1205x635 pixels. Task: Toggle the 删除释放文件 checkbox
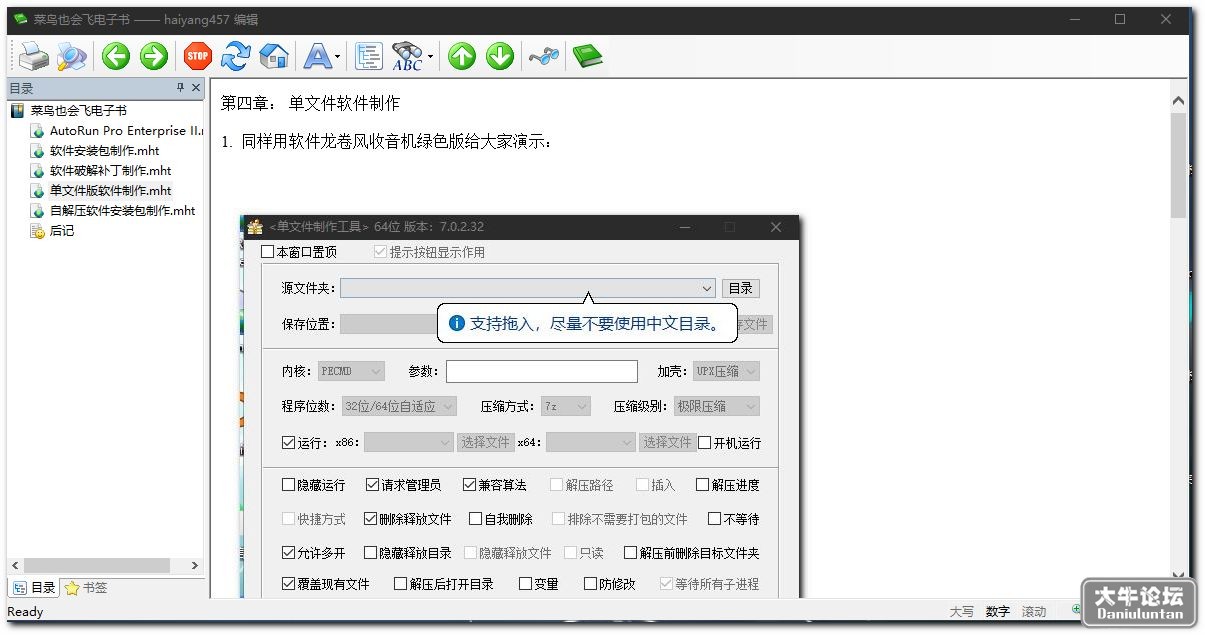pyautogui.click(x=370, y=519)
